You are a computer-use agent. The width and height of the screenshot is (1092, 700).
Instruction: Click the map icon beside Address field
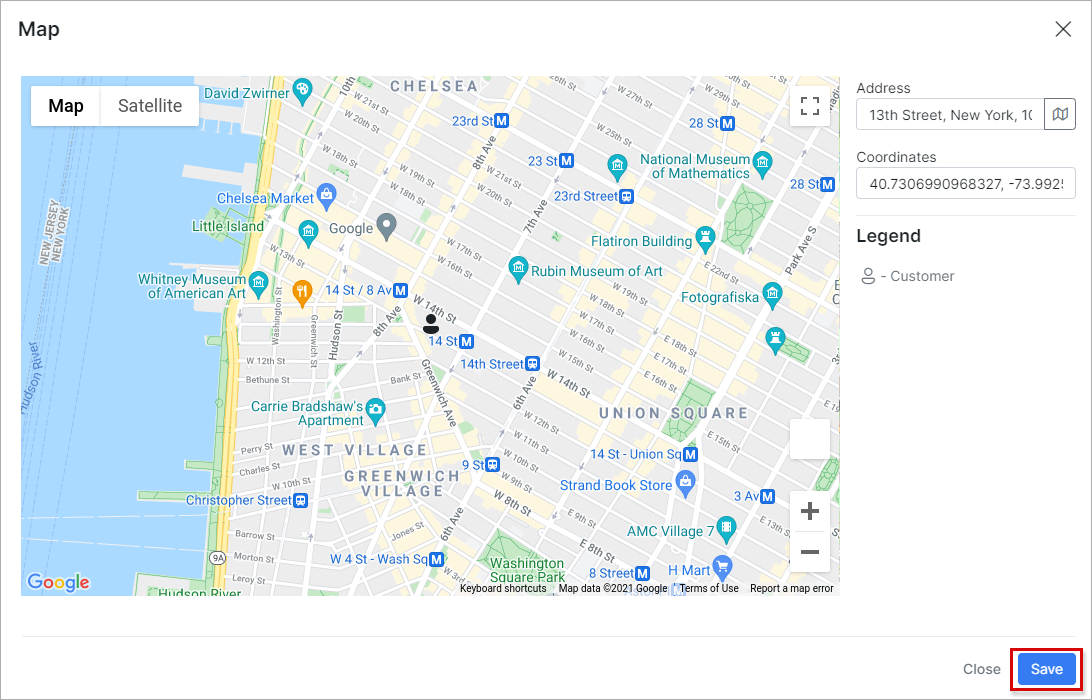[1060, 114]
